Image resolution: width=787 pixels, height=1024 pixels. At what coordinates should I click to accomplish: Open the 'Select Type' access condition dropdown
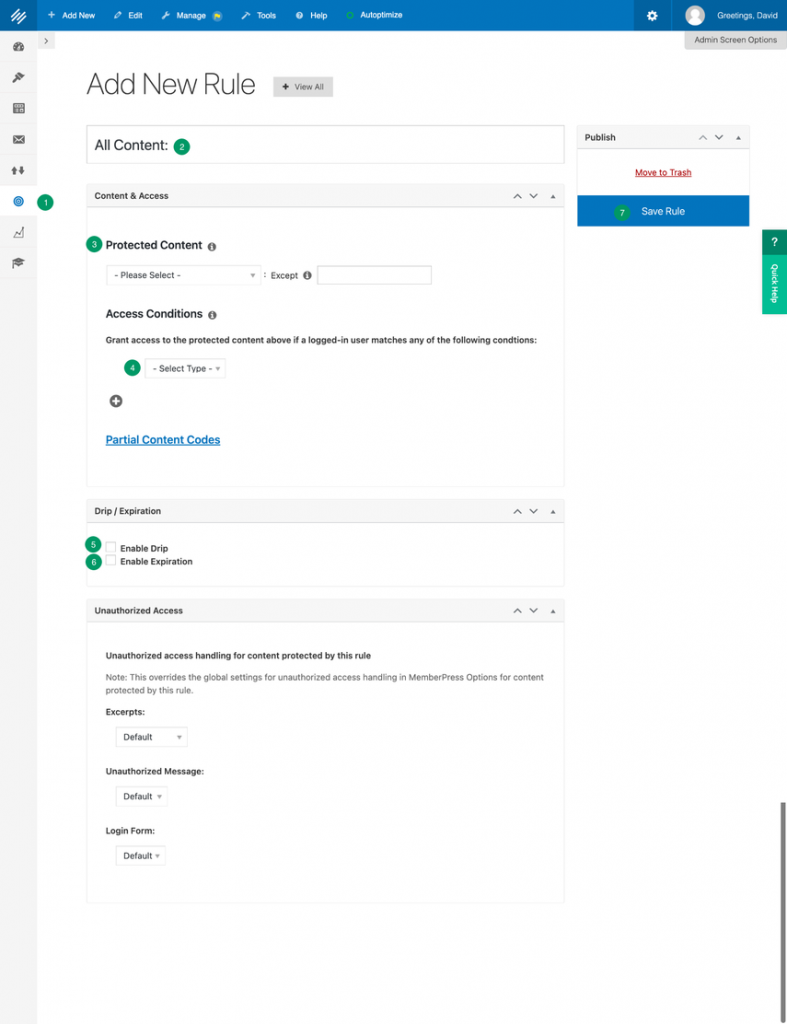coord(186,369)
